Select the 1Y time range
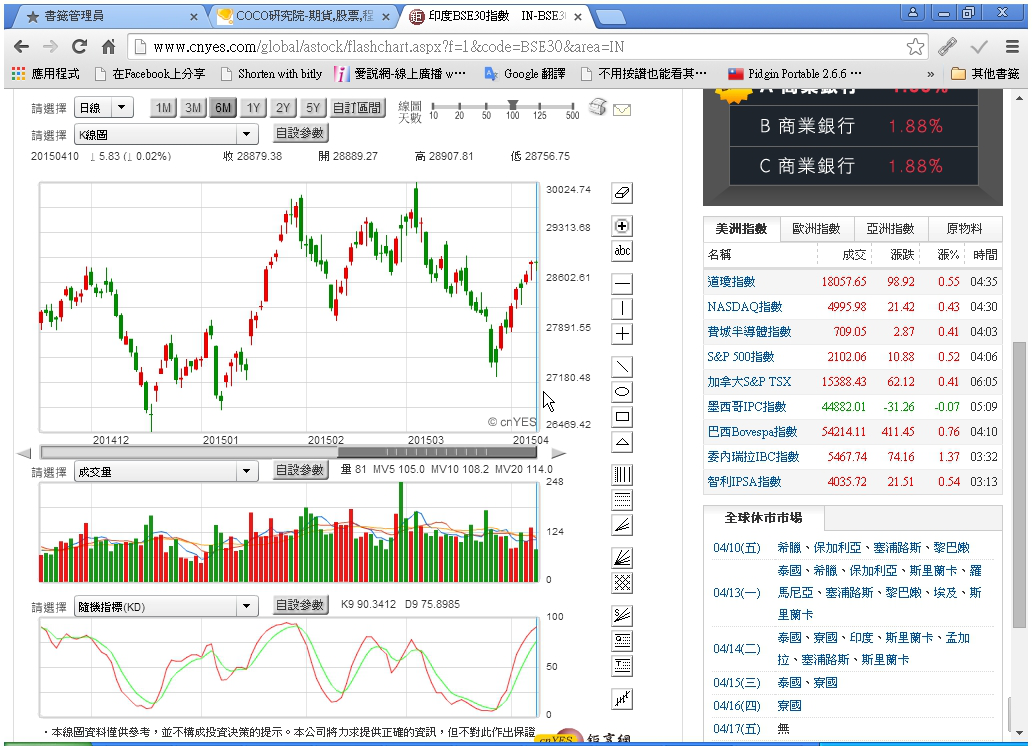The height and width of the screenshot is (746, 1032). coord(253,108)
